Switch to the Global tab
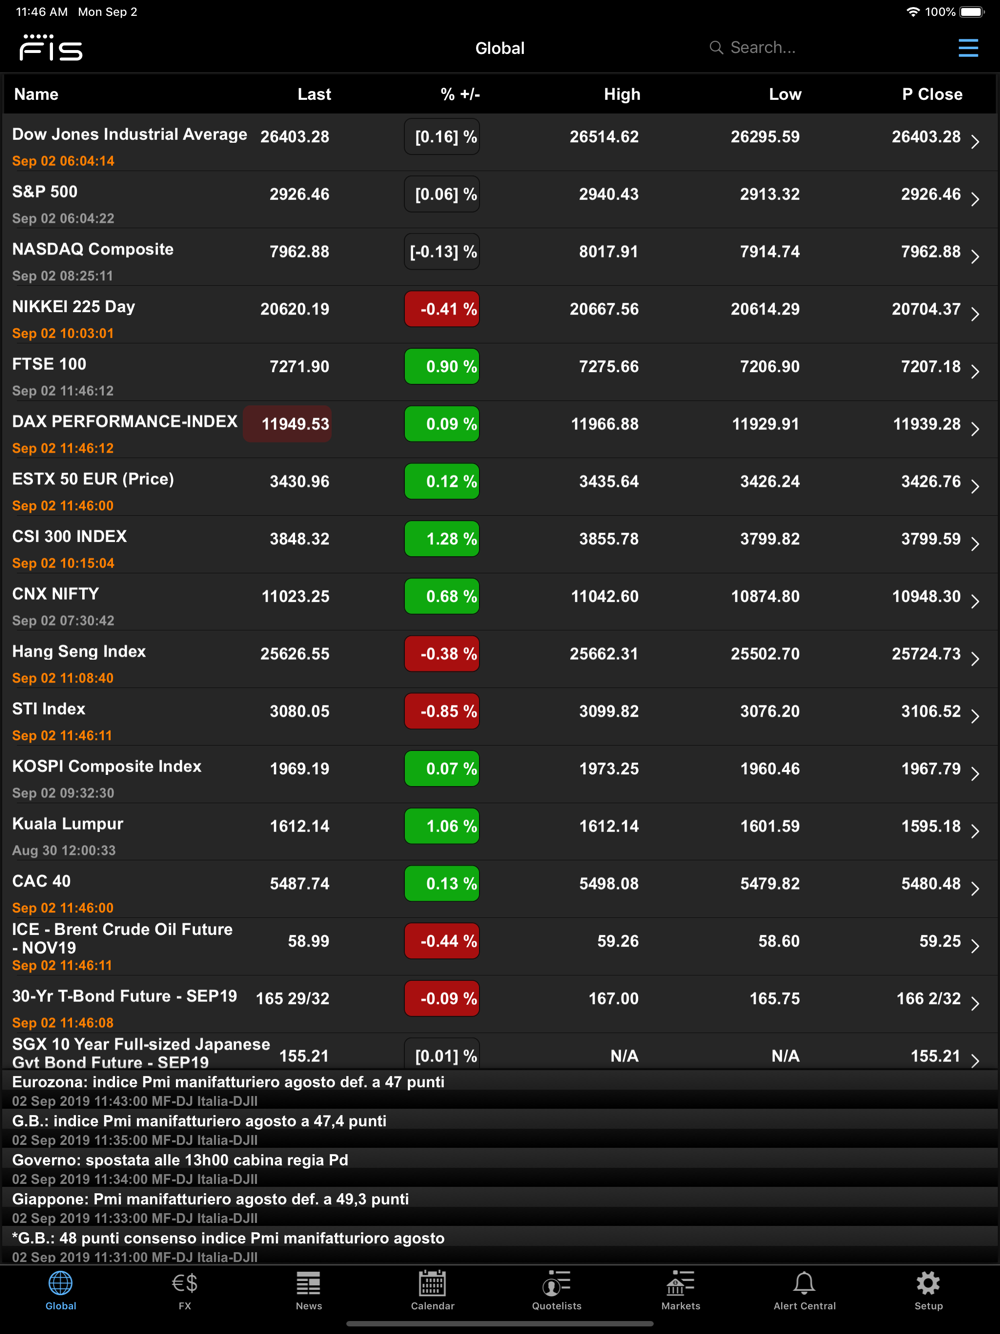 point(61,1291)
